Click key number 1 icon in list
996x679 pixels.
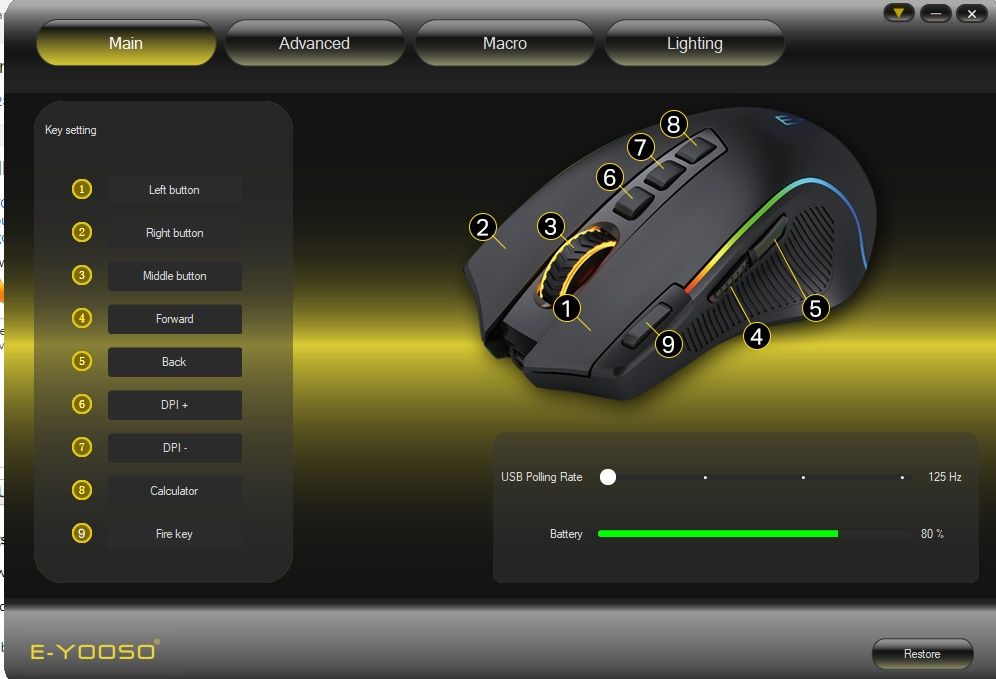pyautogui.click(x=81, y=189)
